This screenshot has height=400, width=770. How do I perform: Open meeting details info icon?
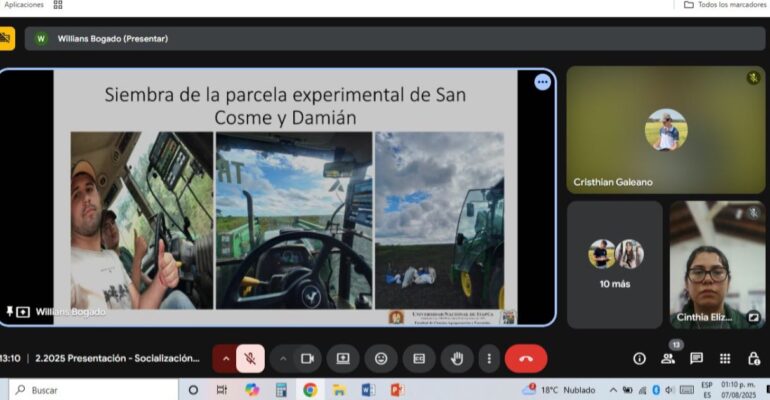click(x=639, y=359)
